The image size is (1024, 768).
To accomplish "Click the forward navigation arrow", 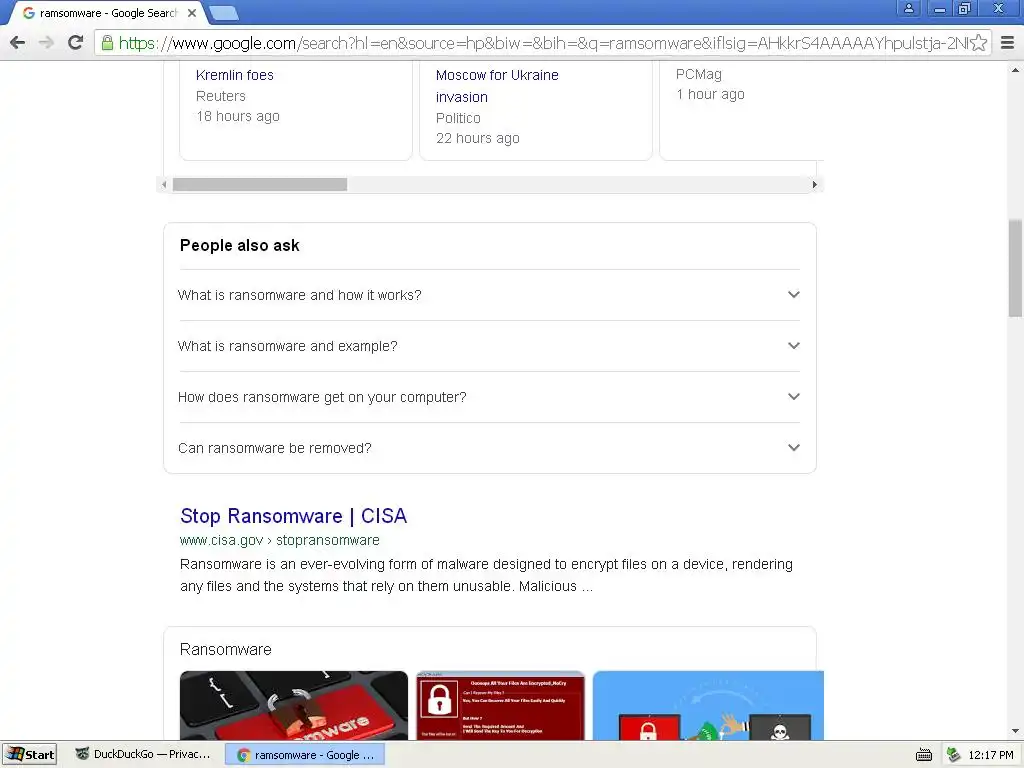I will click(46, 43).
